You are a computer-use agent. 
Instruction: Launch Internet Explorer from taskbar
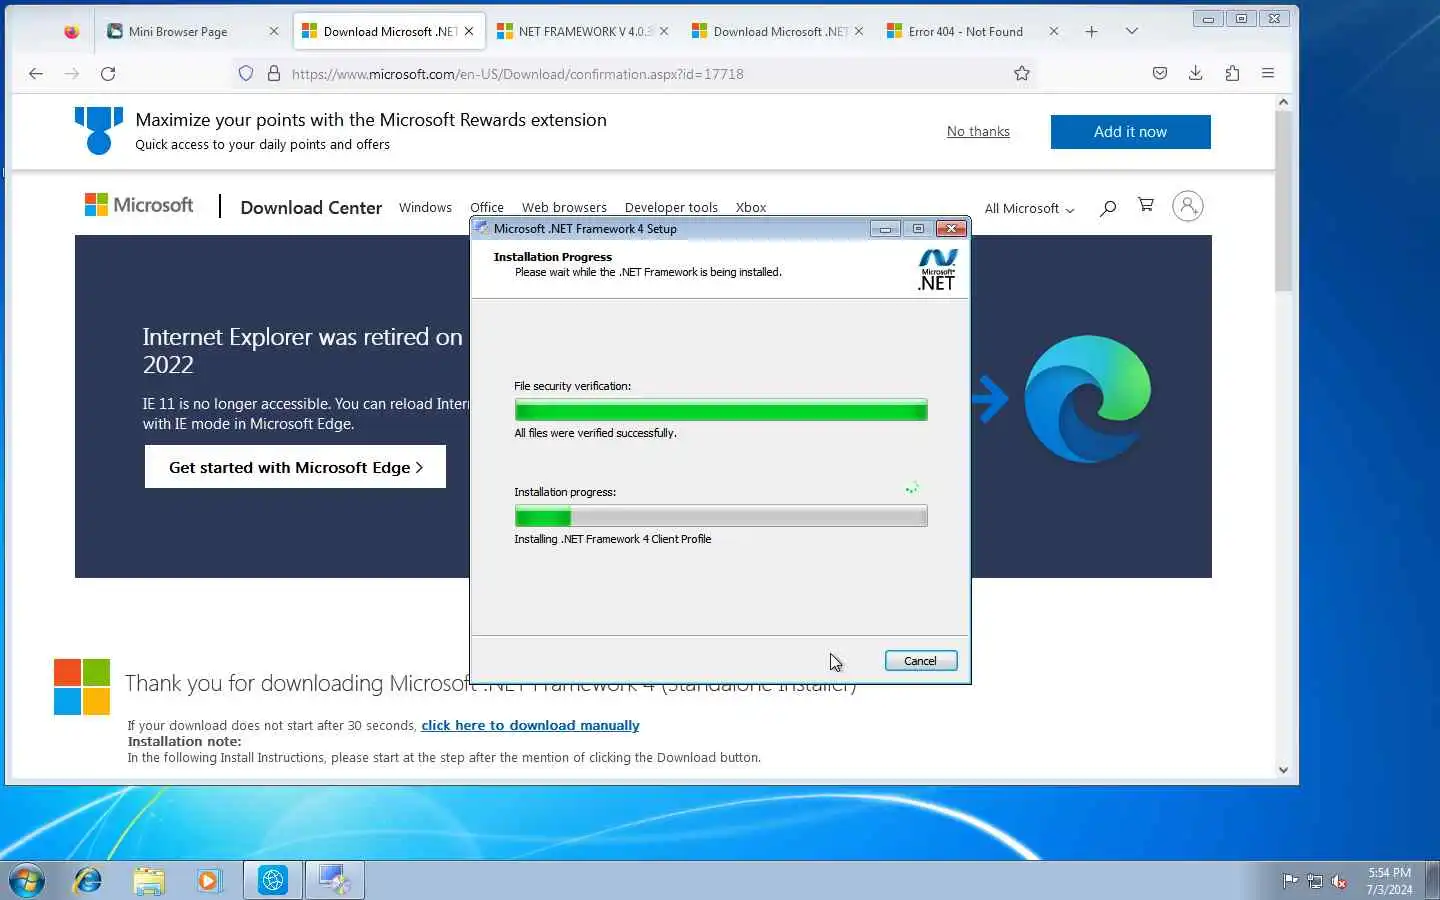coord(88,880)
